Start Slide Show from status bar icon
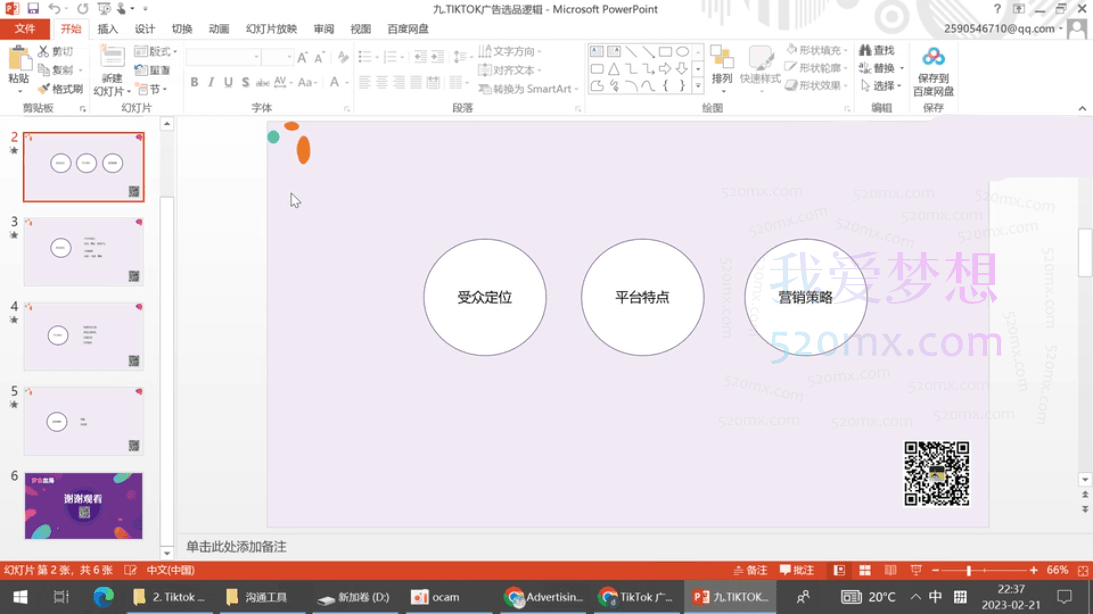 coord(916,569)
